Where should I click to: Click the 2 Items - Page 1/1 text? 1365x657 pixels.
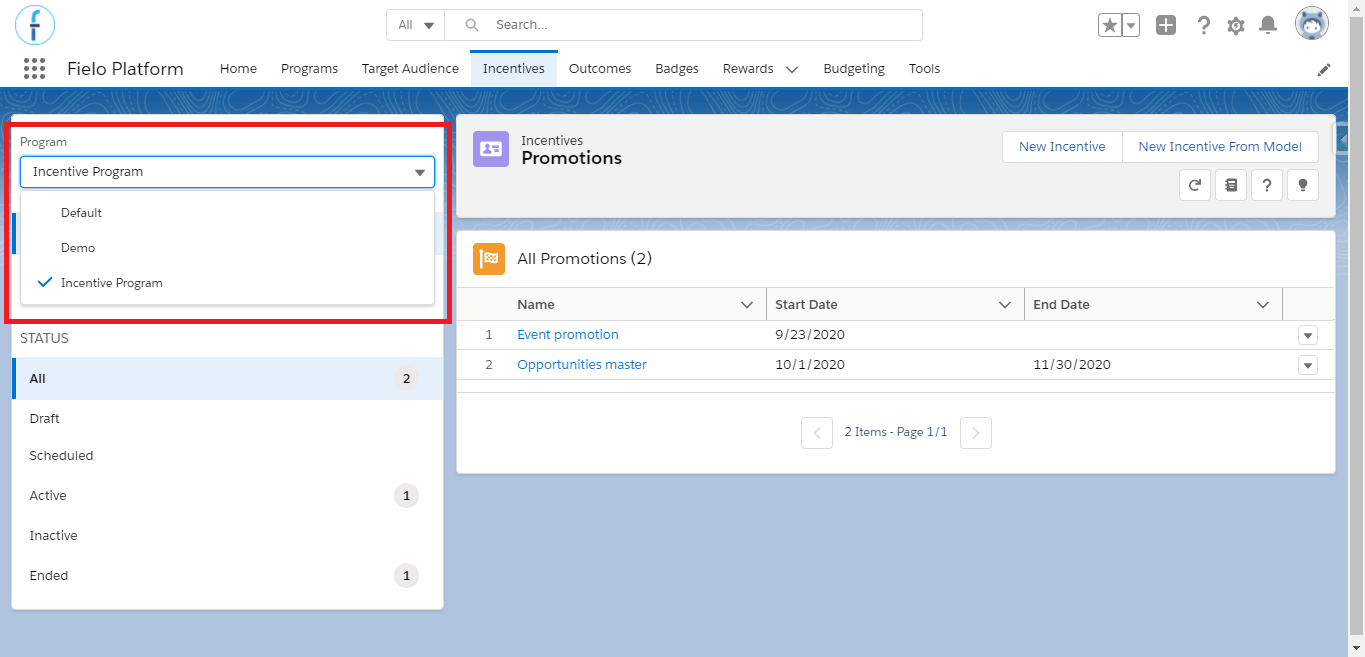coord(896,432)
